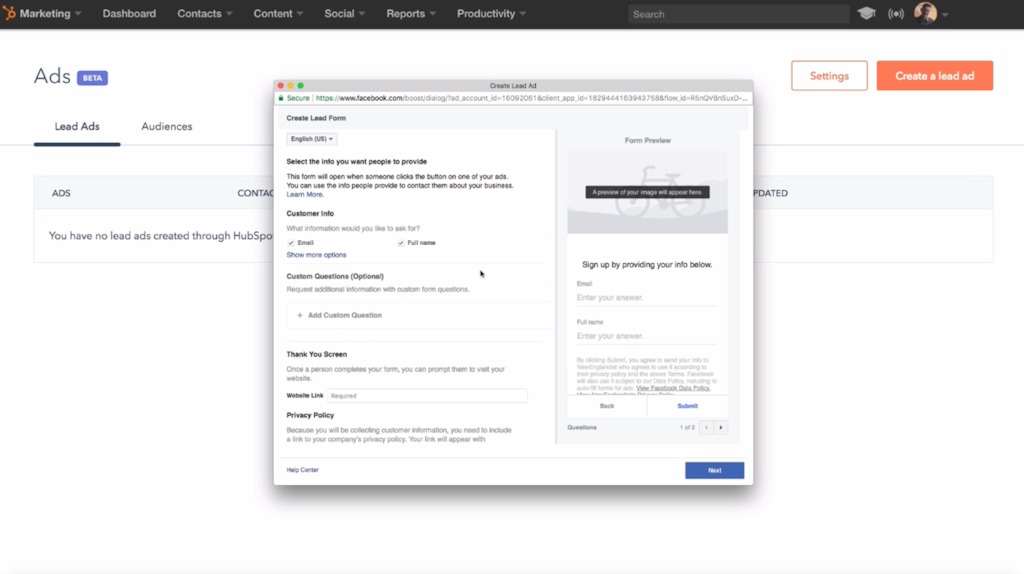
Task: Click Show more options link
Action: (x=316, y=255)
